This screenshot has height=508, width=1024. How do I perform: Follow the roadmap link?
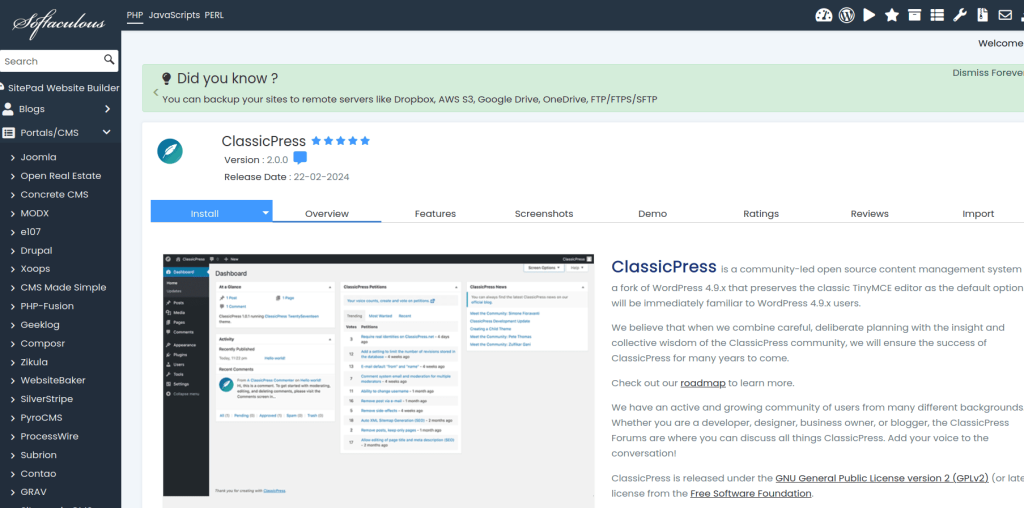tap(703, 383)
